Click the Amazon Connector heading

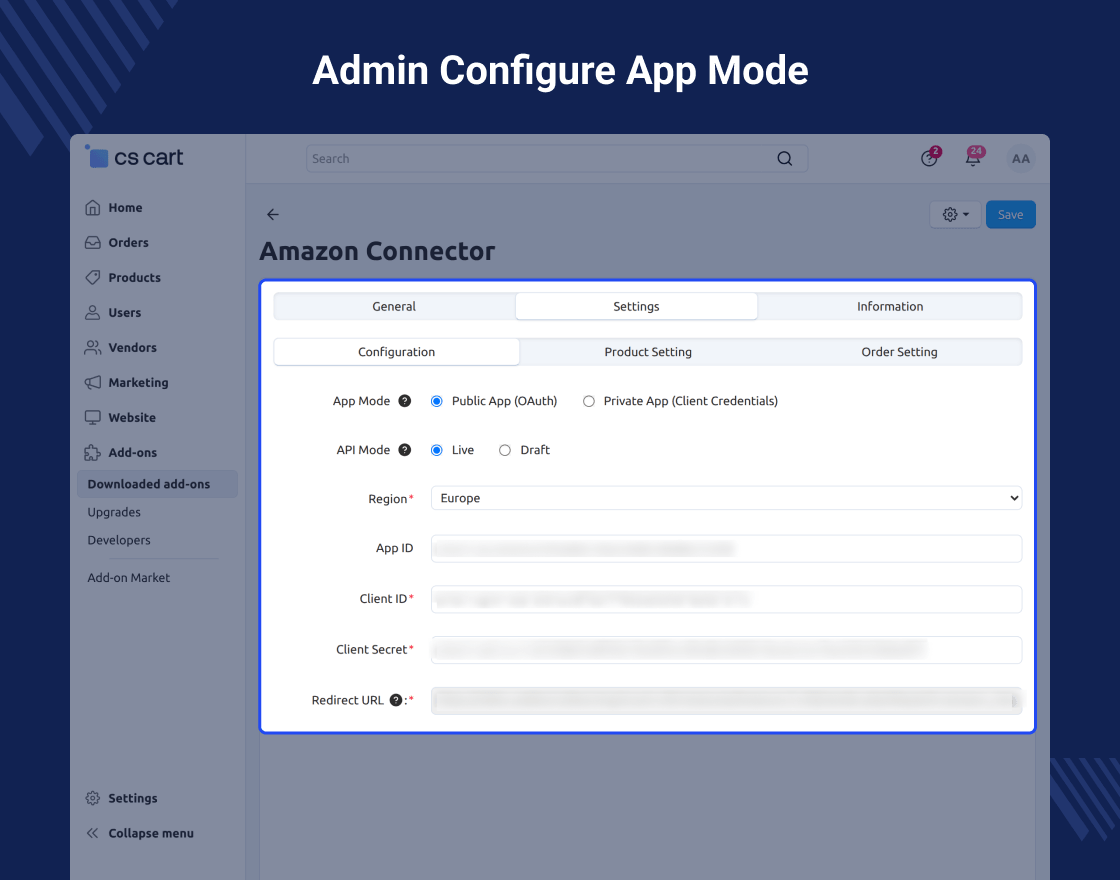tap(377, 251)
